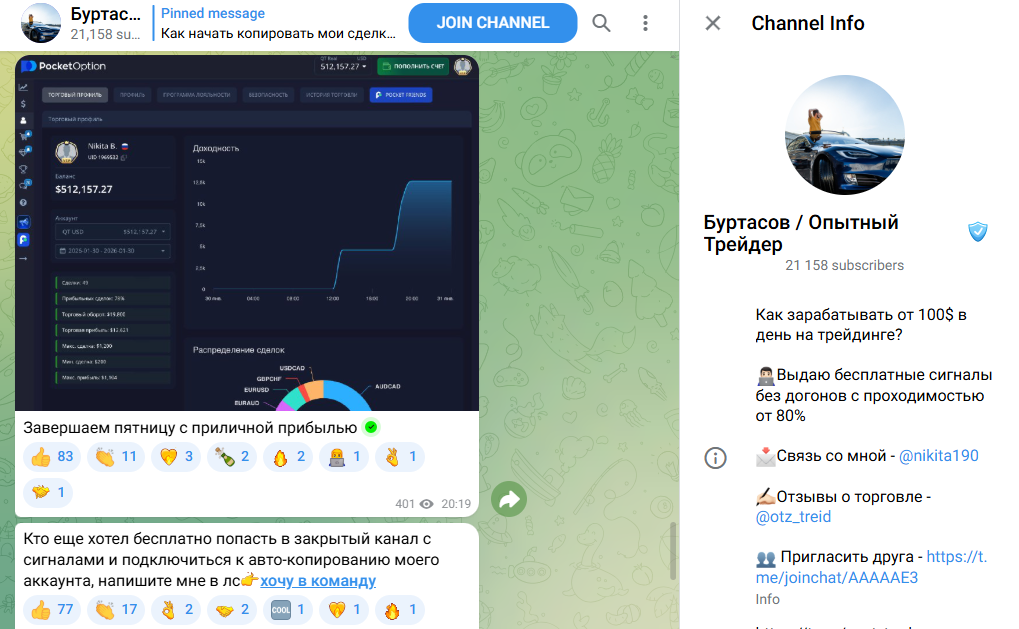Click the 401 views eye icon
Image resolution: width=1019 pixels, height=629 pixels.
tap(426, 504)
